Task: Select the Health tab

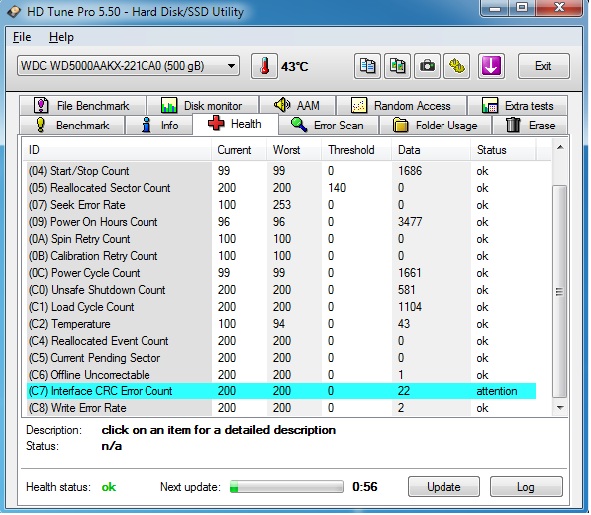Action: coord(236,124)
